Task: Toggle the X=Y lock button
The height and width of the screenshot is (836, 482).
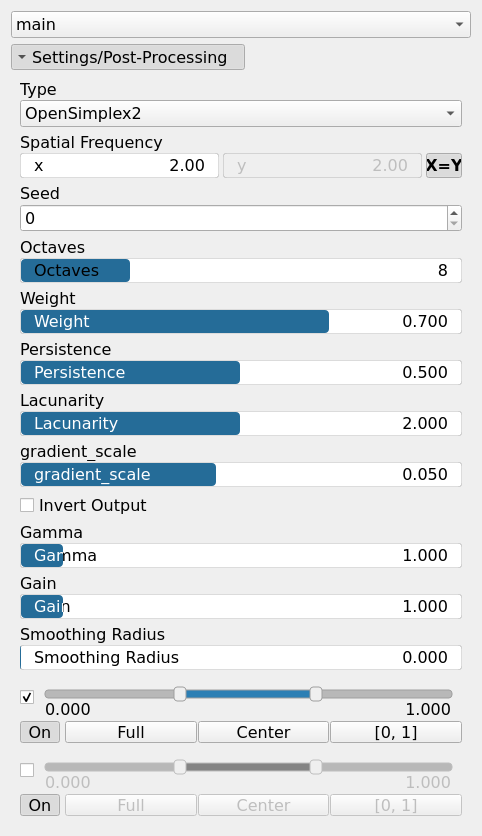Action: coord(444,165)
